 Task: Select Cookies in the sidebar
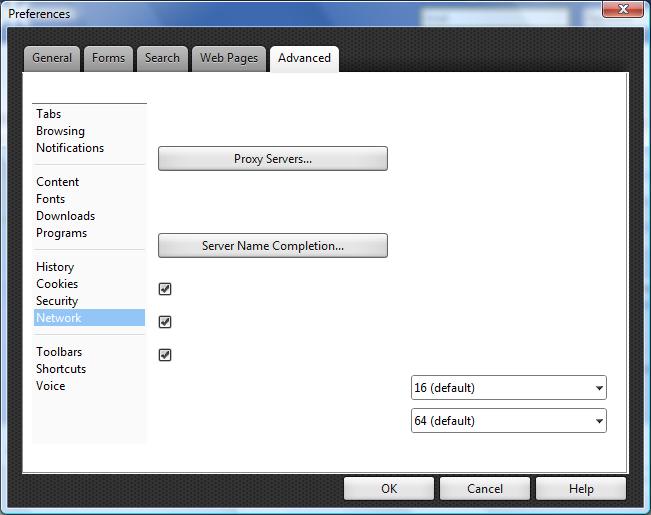pos(89,284)
